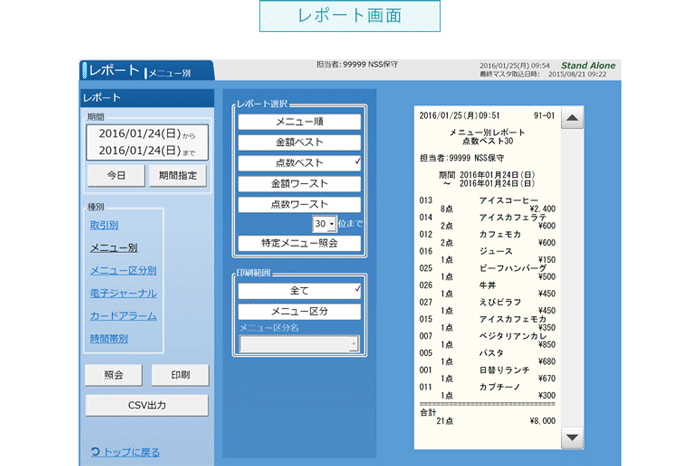Click the アイスカフェラテ receipt line
700x466 pixels.
[x=487, y=221]
